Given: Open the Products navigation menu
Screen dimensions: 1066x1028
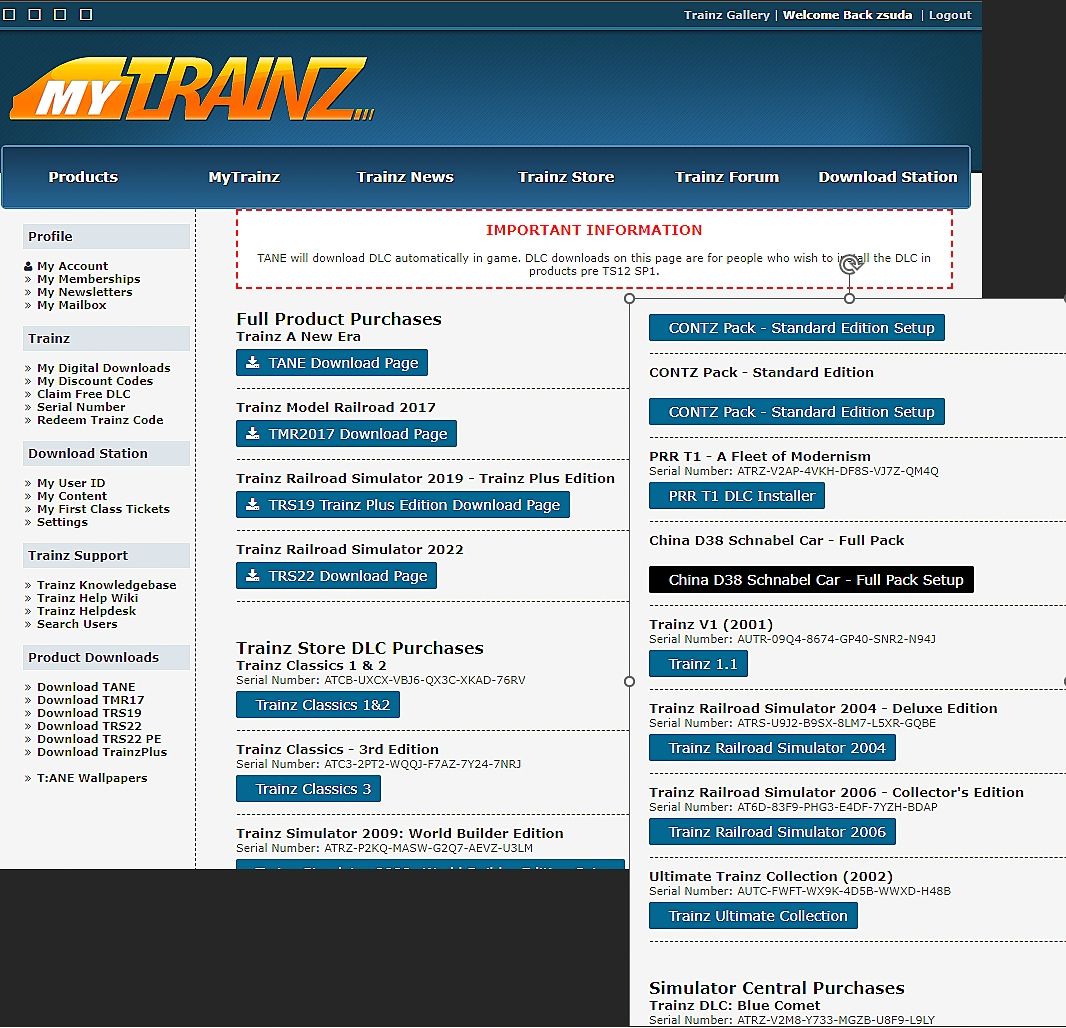Looking at the screenshot, I should click(83, 177).
